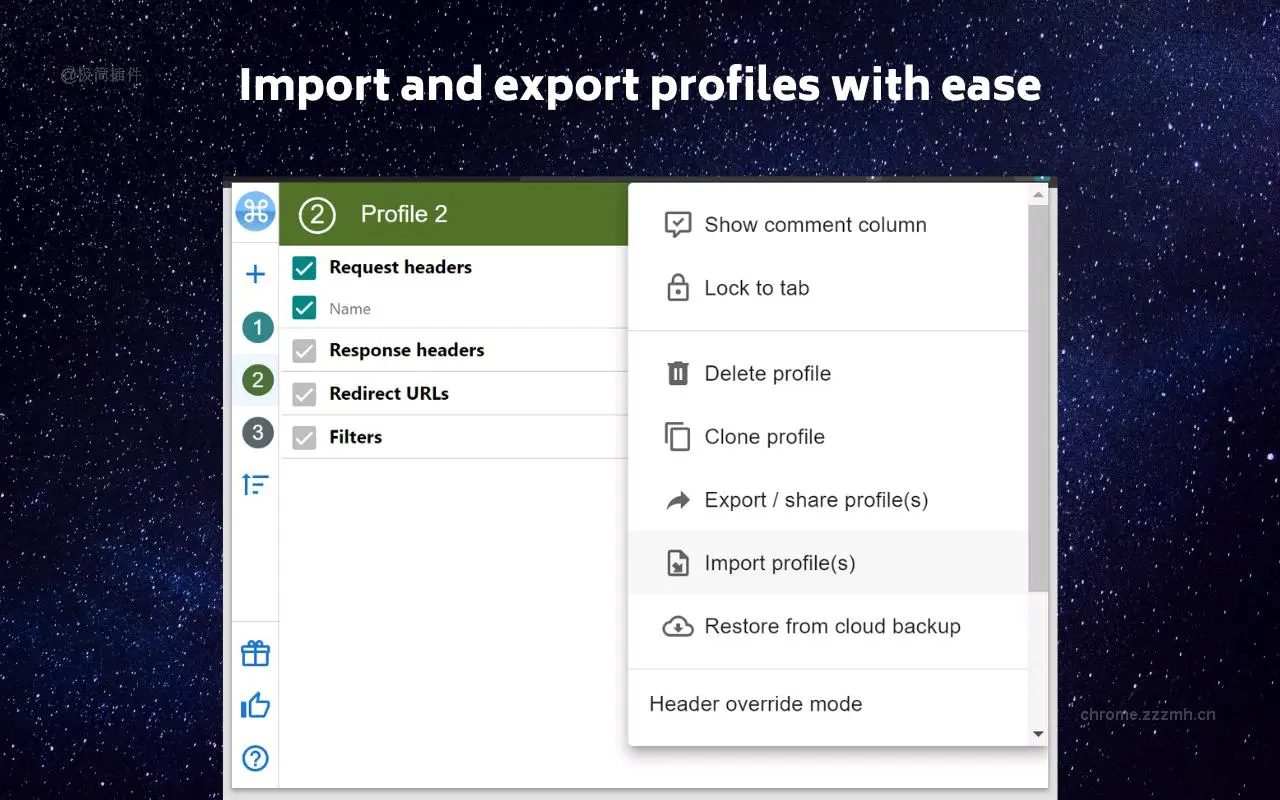Viewport: 1280px width, 800px height.
Task: Click the thumbs-up rating icon
Action: tap(255, 705)
